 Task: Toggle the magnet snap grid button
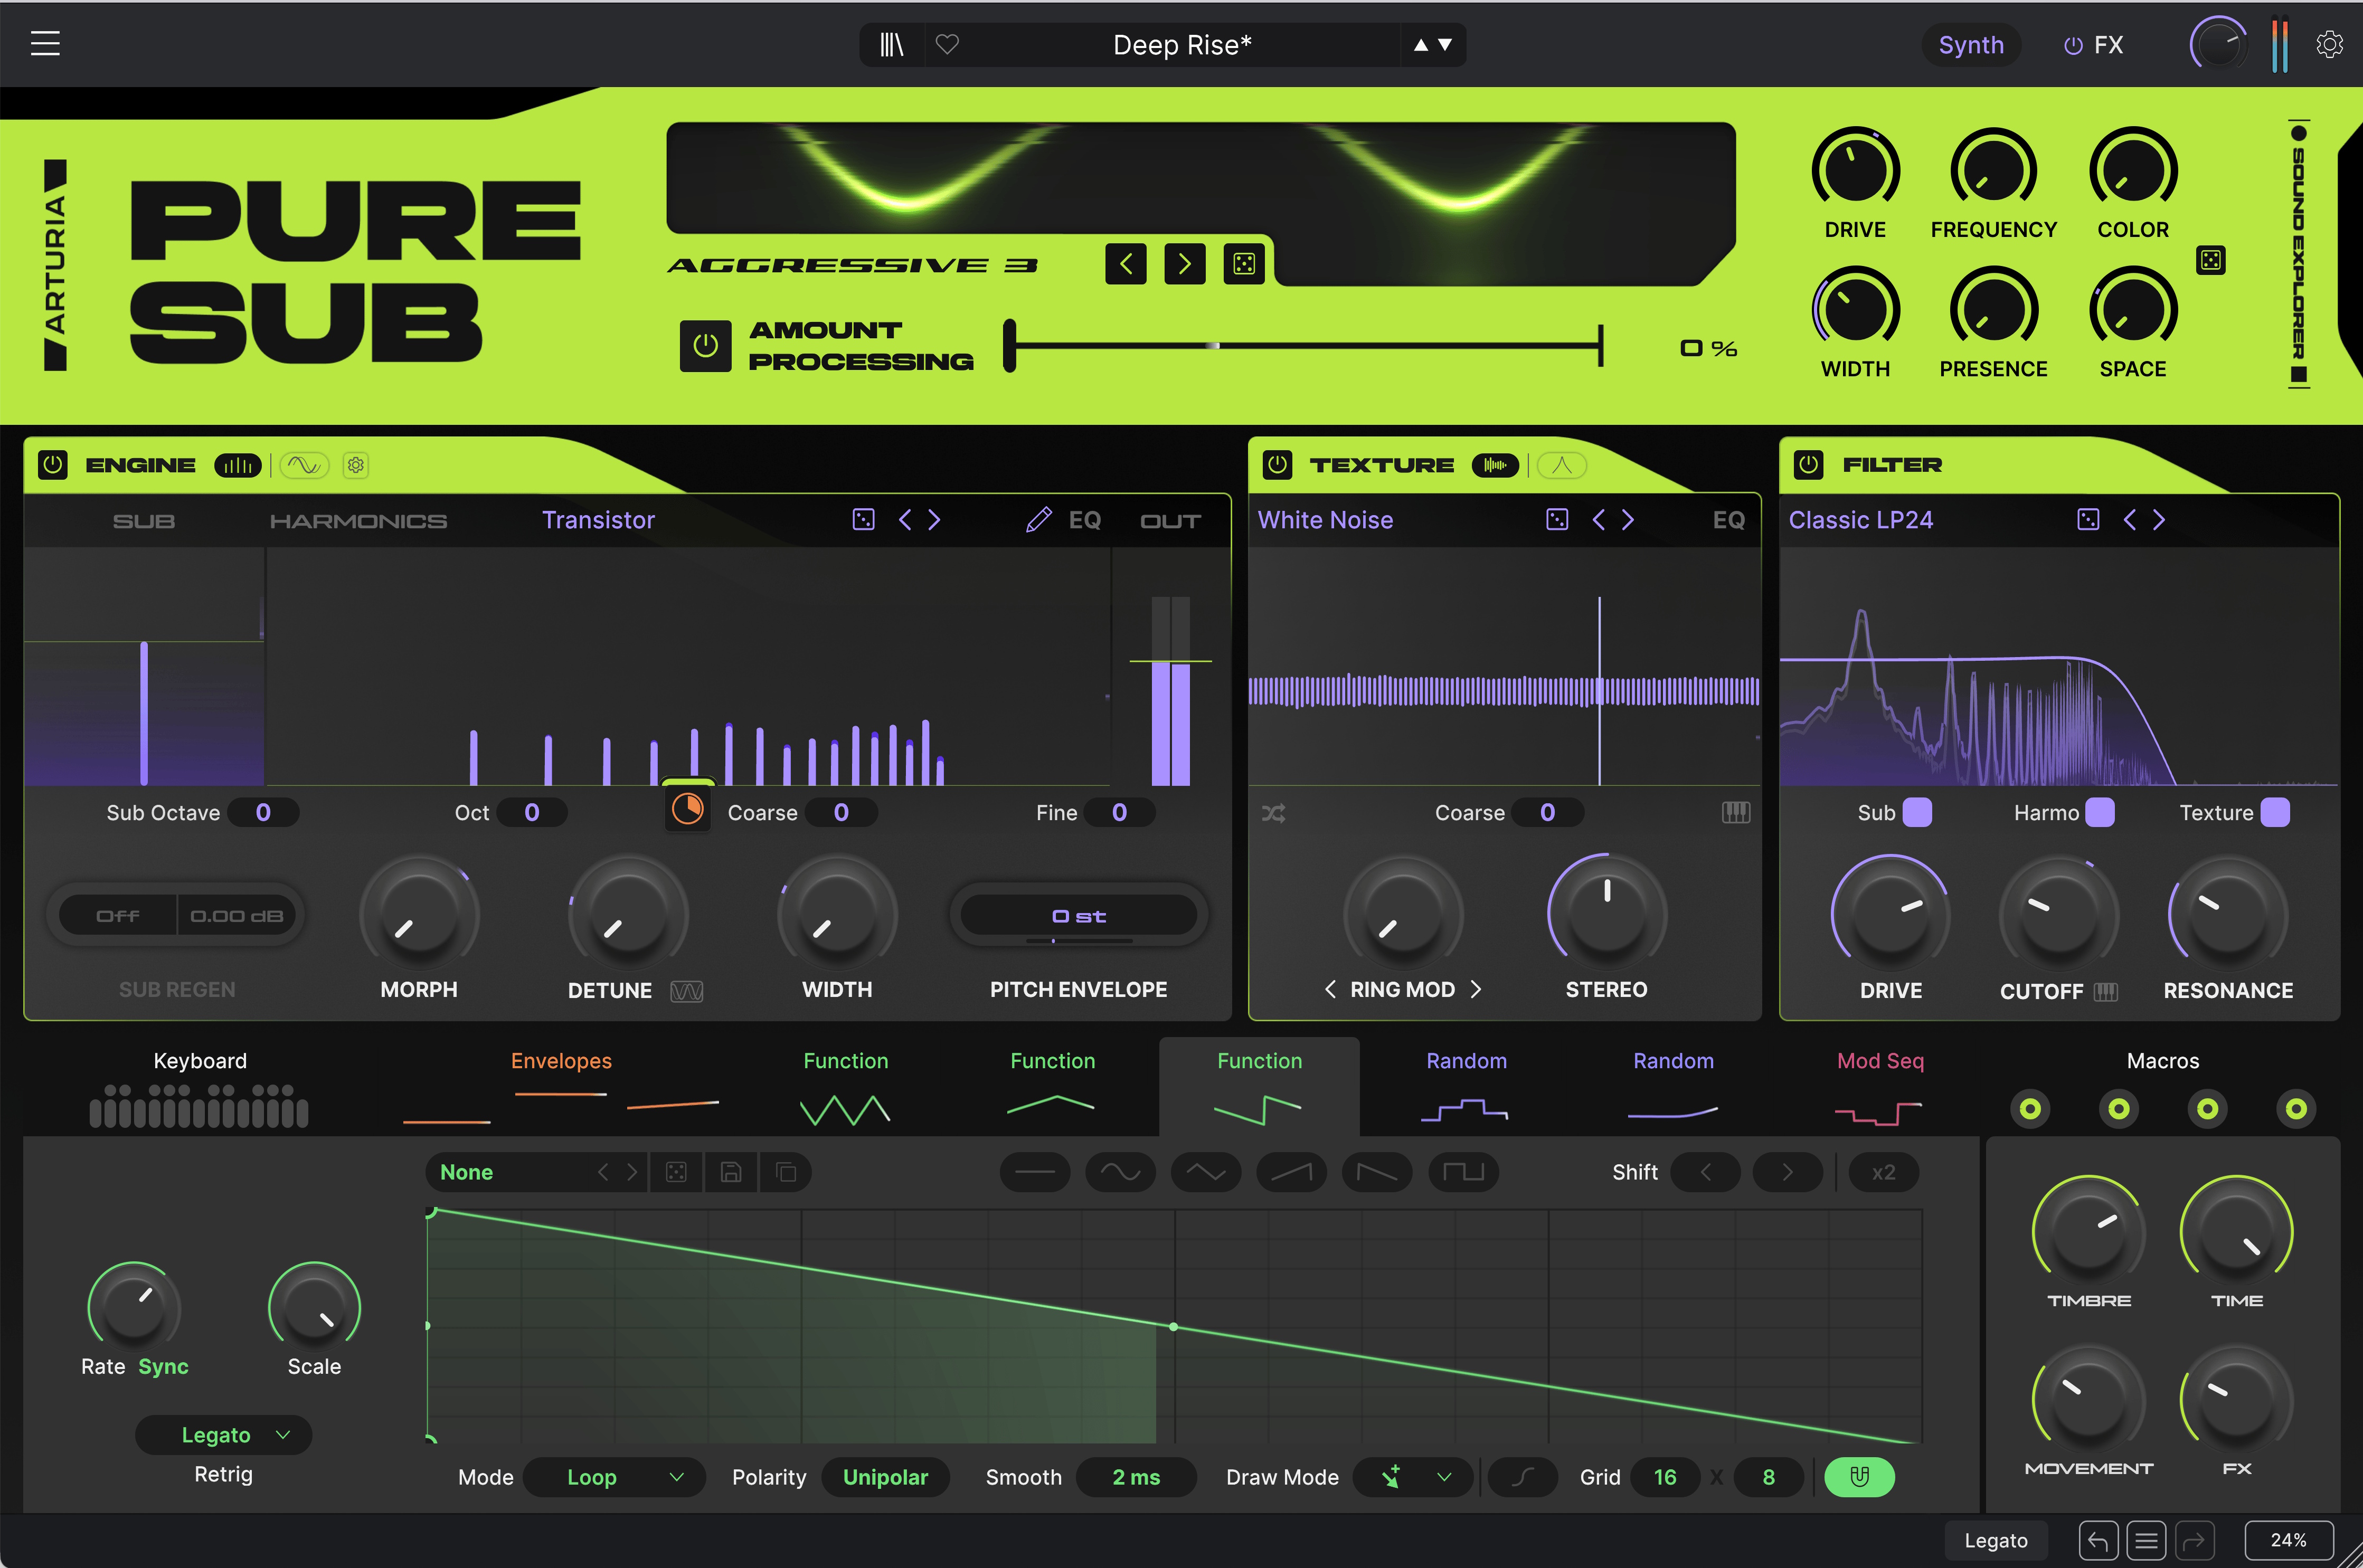click(1859, 1477)
